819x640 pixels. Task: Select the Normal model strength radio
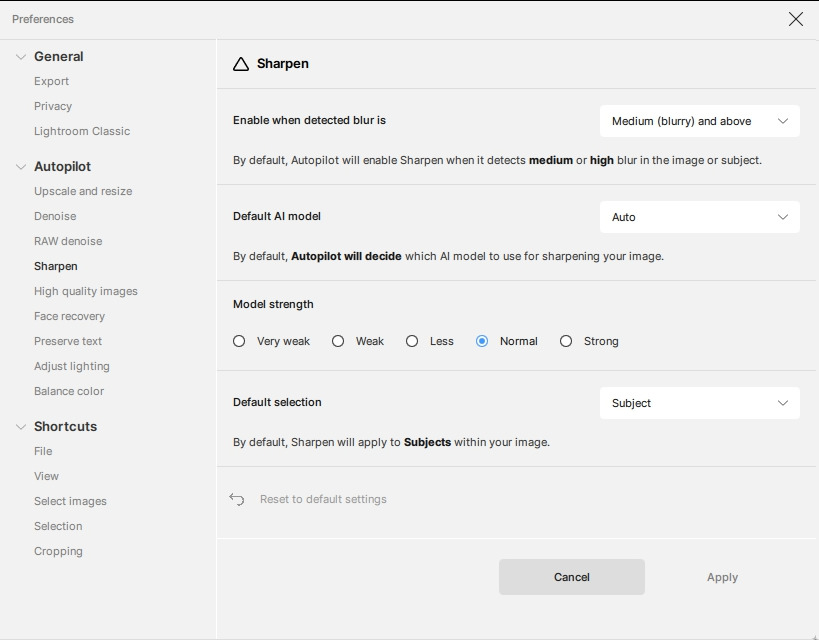point(482,341)
